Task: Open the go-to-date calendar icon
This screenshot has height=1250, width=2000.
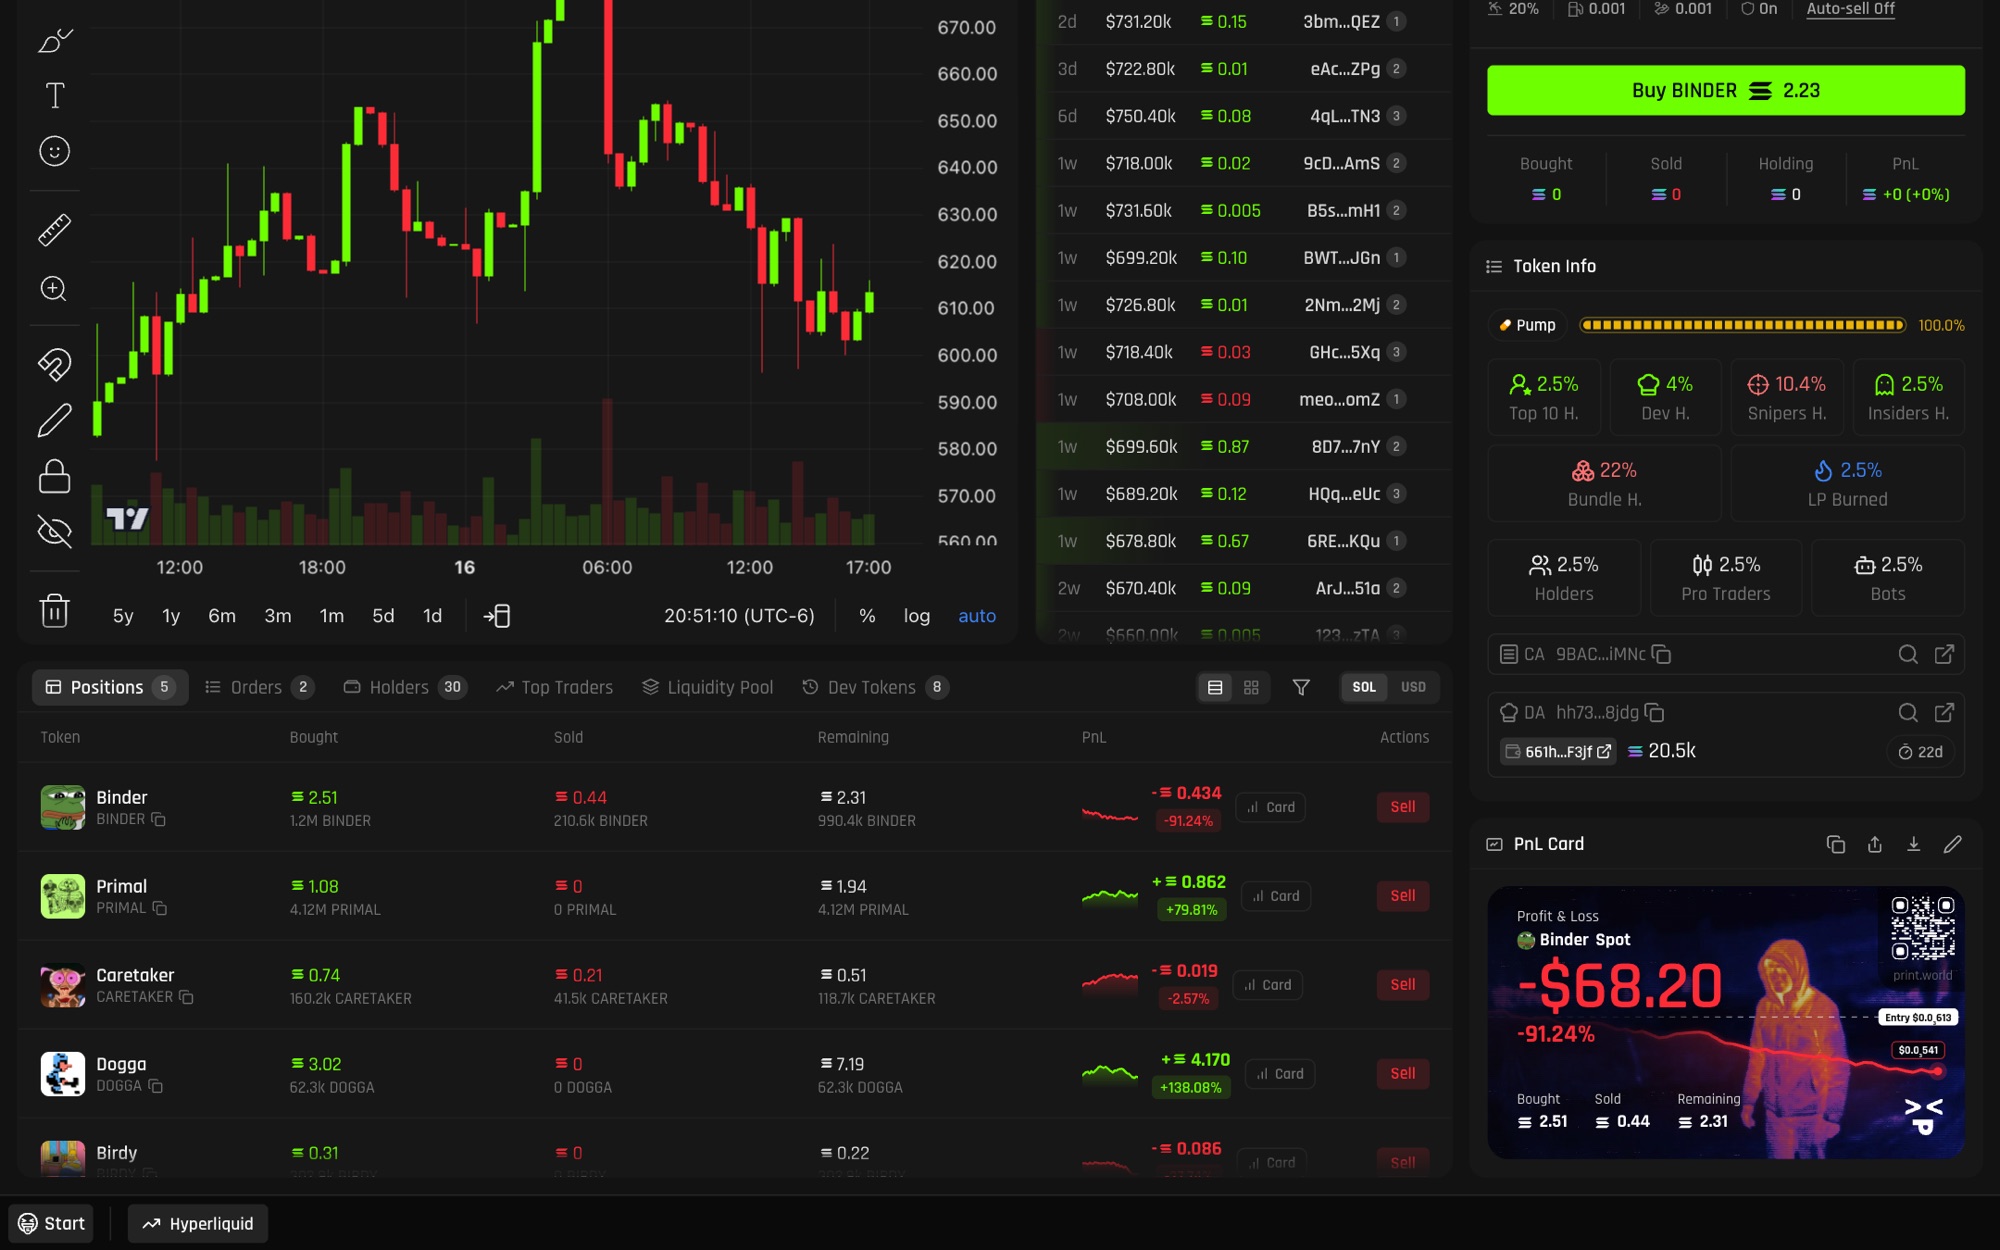Action: pyautogui.click(x=497, y=616)
